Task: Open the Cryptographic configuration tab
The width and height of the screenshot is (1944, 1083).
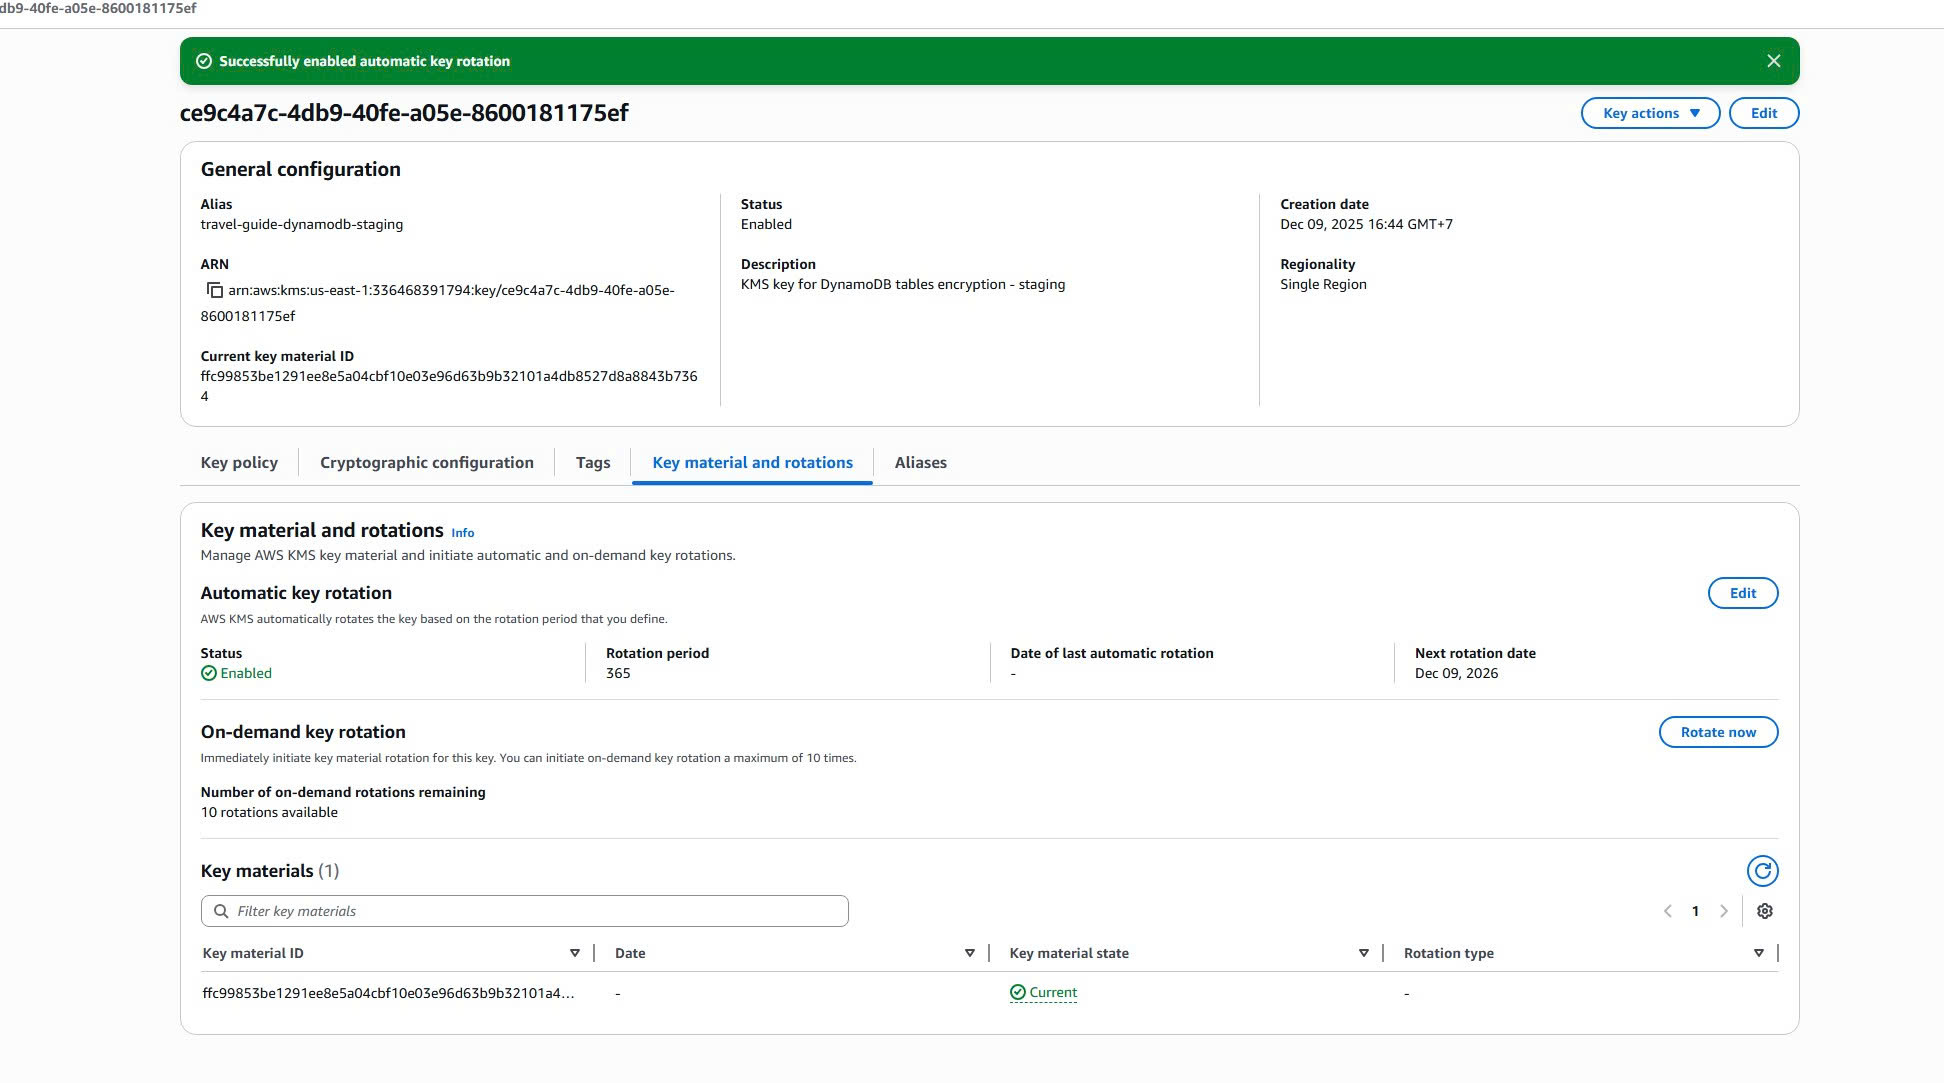Action: pyautogui.click(x=426, y=462)
